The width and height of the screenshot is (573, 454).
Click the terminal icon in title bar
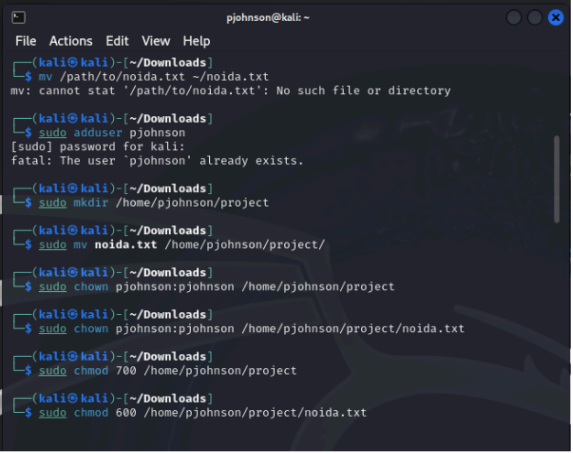coord(18,17)
